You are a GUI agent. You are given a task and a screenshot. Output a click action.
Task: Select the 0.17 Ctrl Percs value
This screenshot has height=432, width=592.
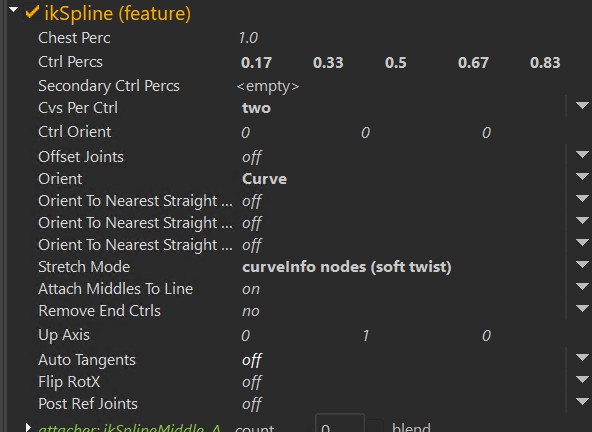point(256,63)
